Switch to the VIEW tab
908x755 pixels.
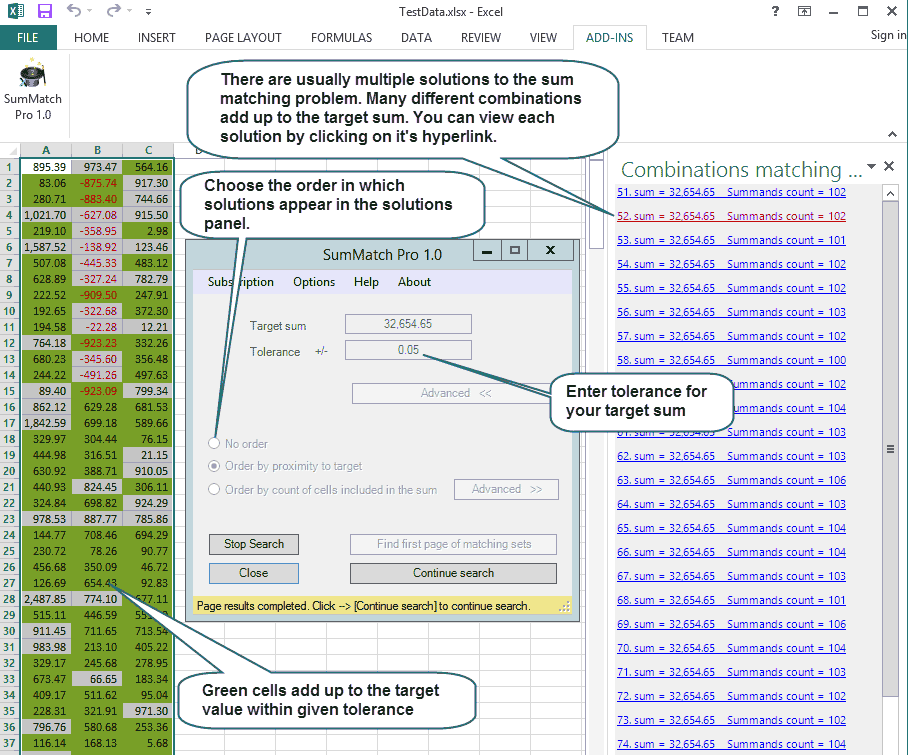[x=543, y=38]
